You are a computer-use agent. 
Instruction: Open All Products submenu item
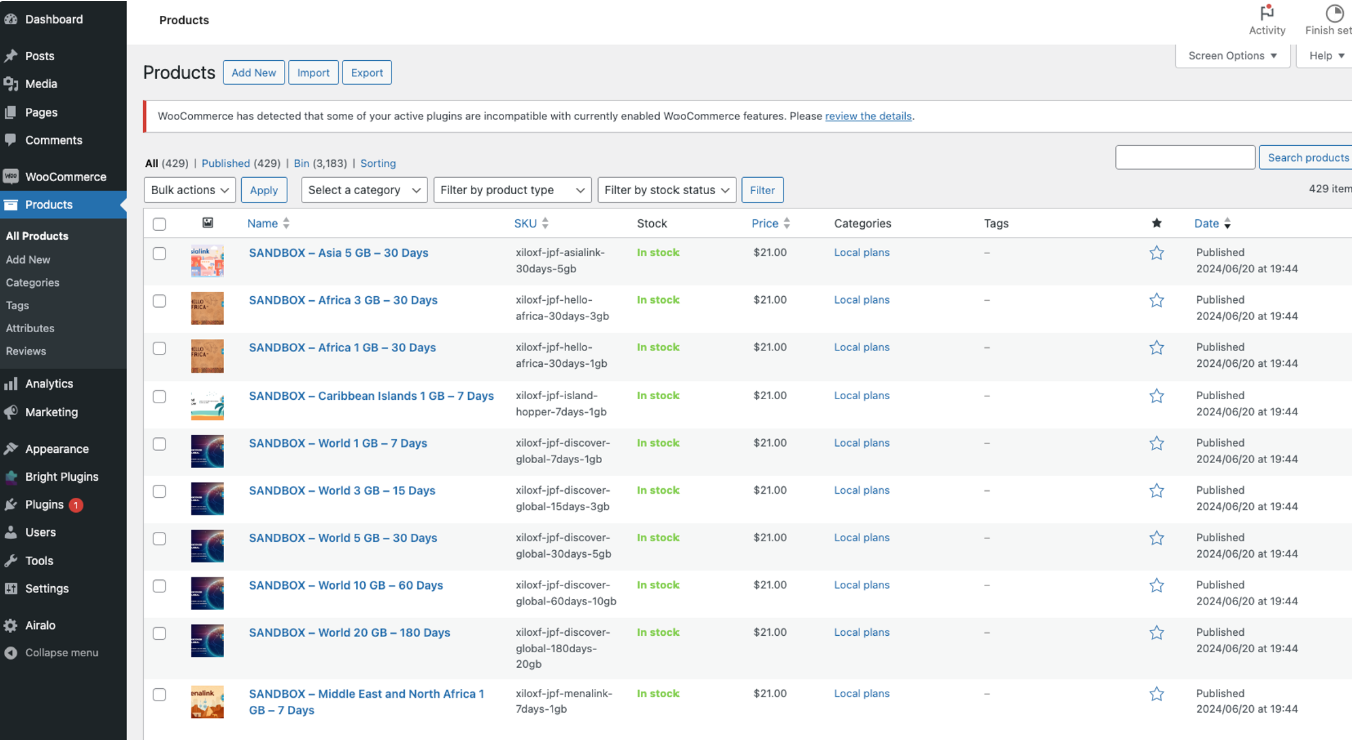37,236
